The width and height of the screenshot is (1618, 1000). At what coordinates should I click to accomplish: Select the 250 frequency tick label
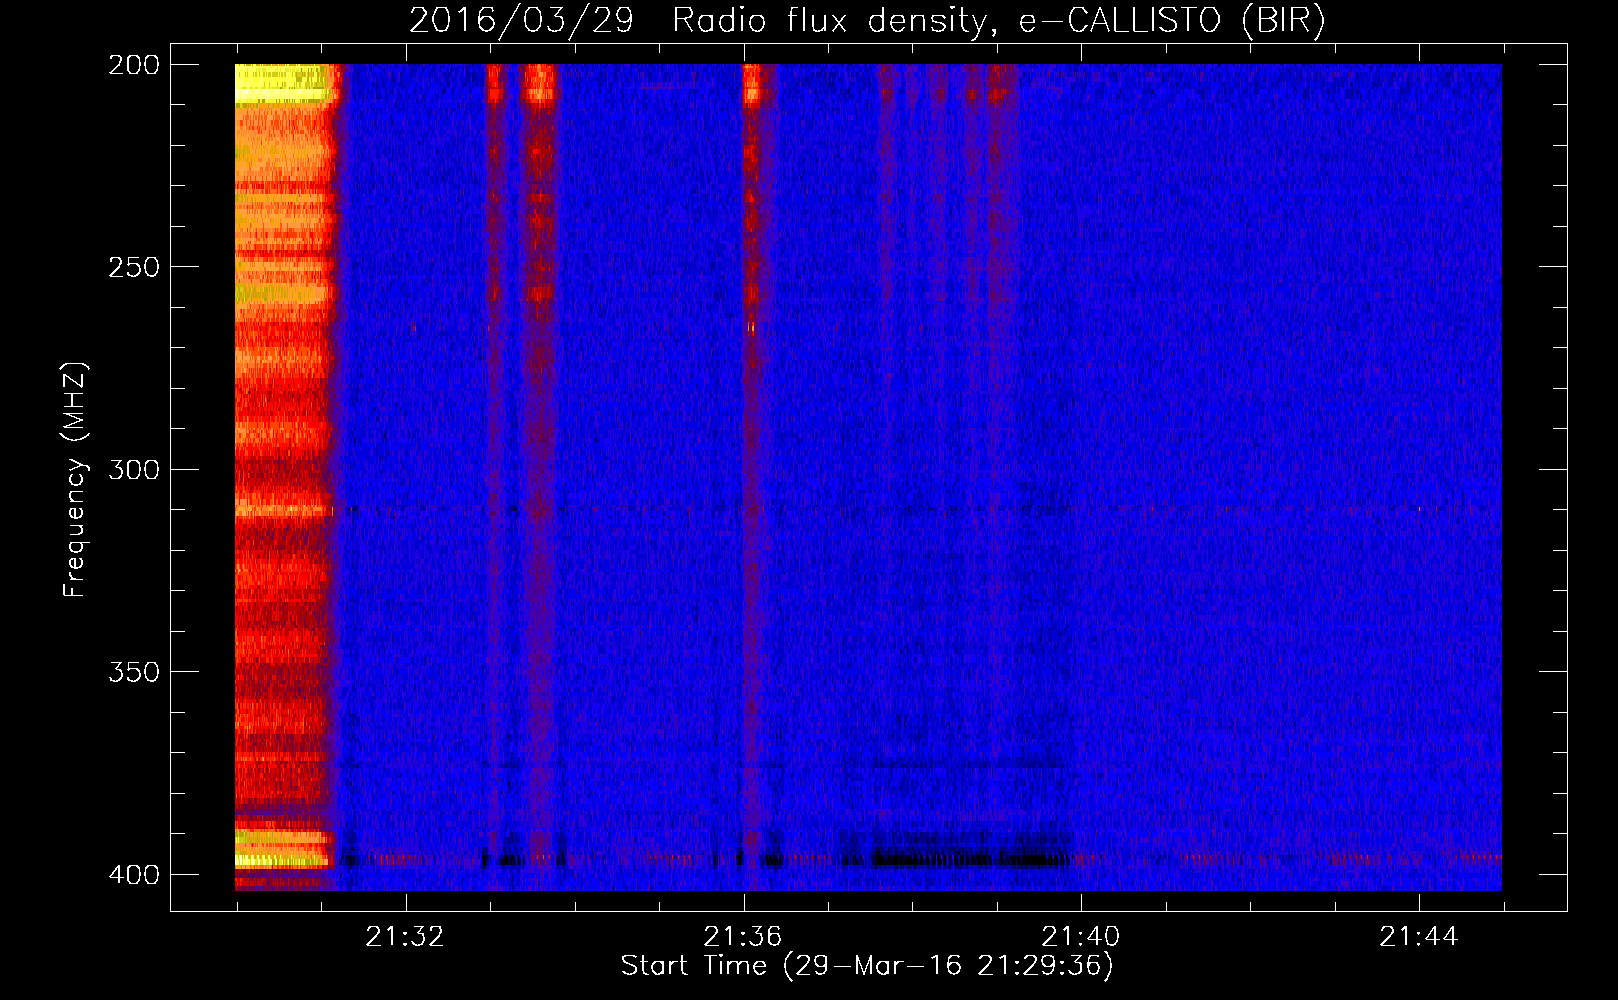(x=134, y=267)
